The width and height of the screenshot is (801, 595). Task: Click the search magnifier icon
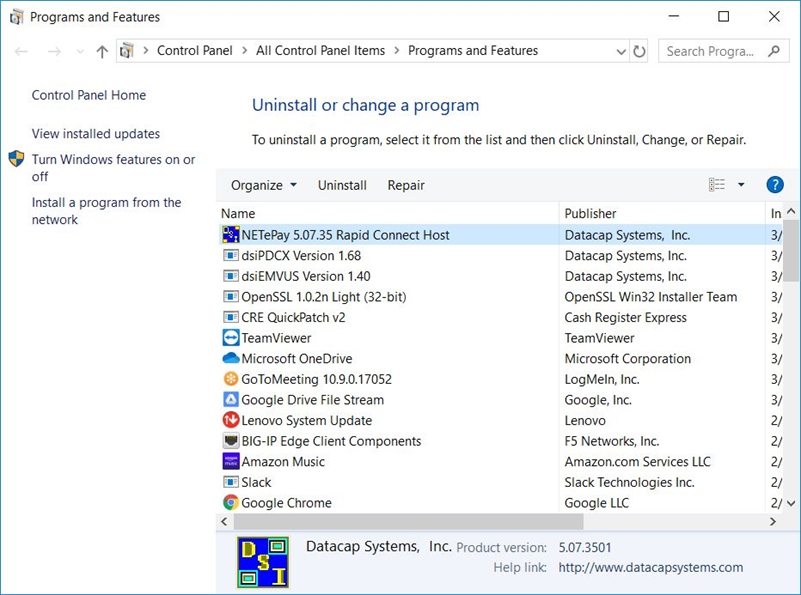774,51
